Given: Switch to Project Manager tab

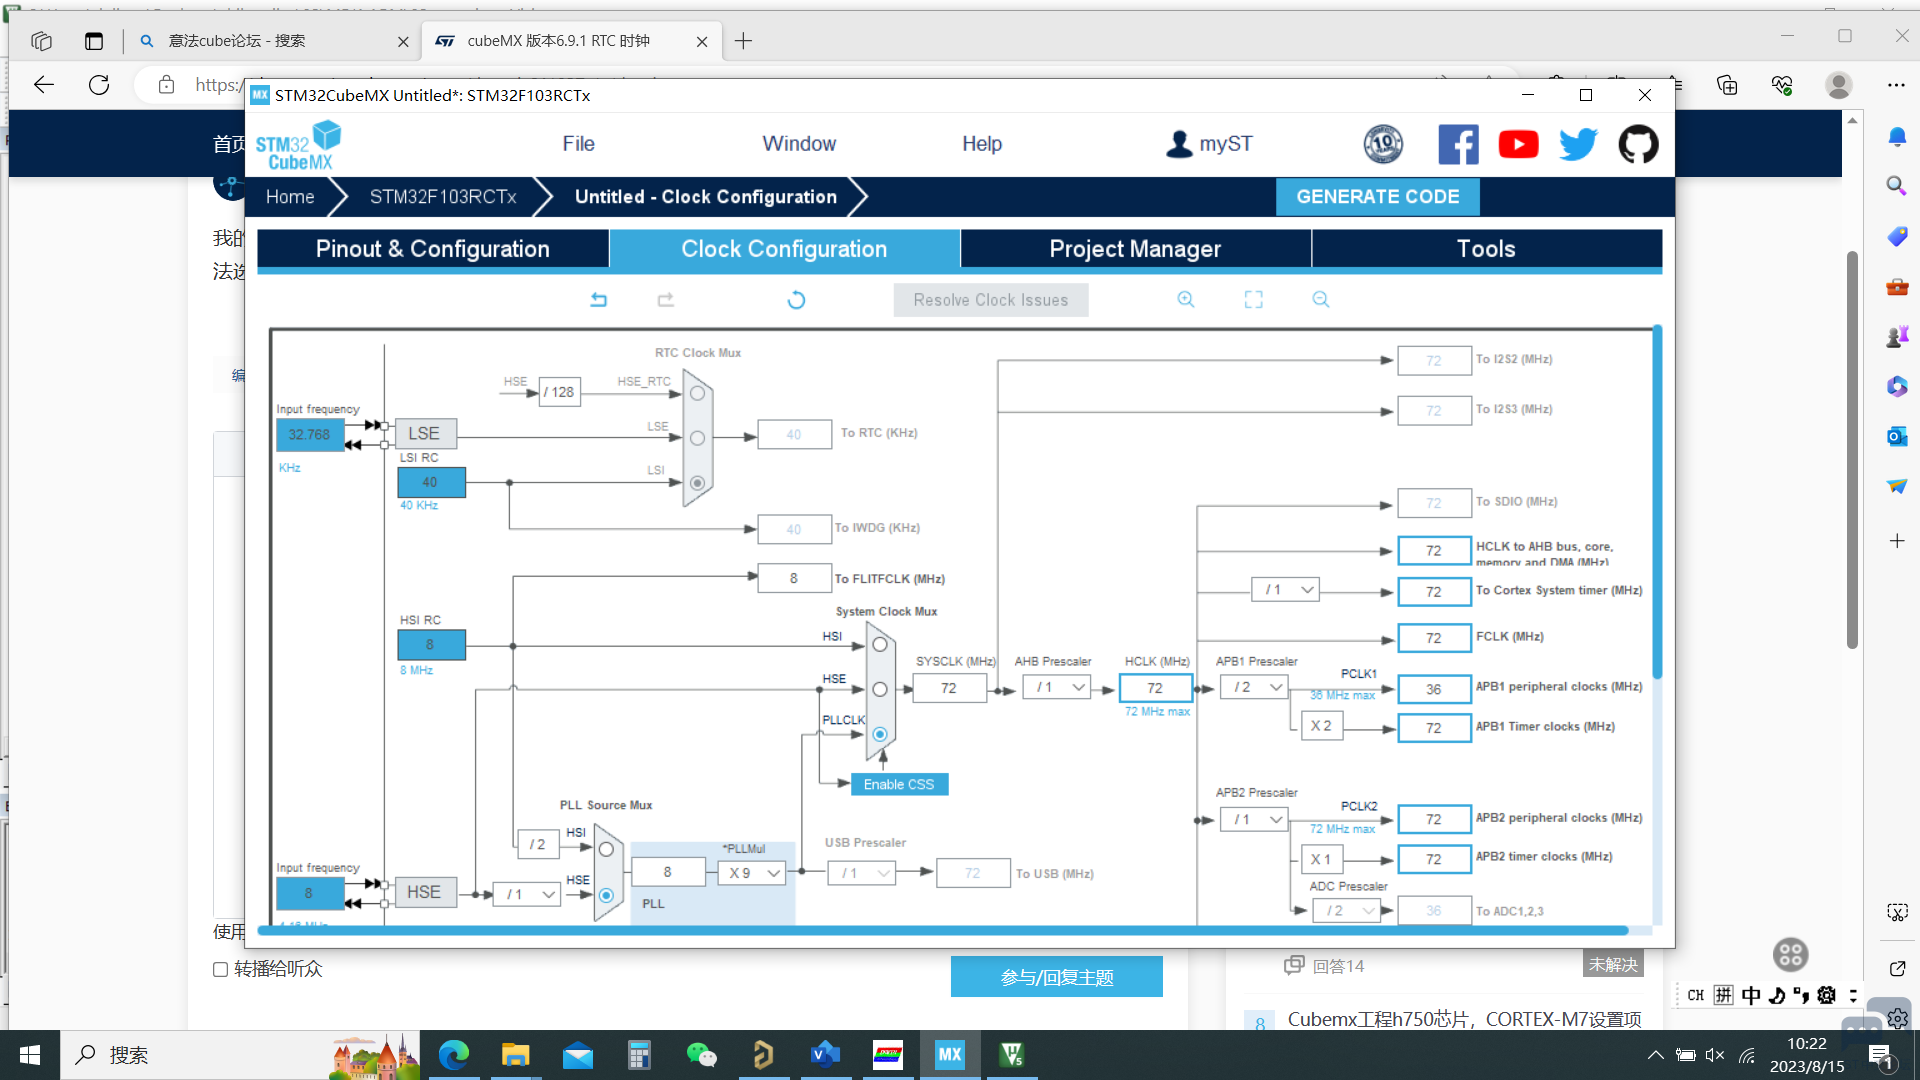Looking at the screenshot, I should pyautogui.click(x=1136, y=249).
